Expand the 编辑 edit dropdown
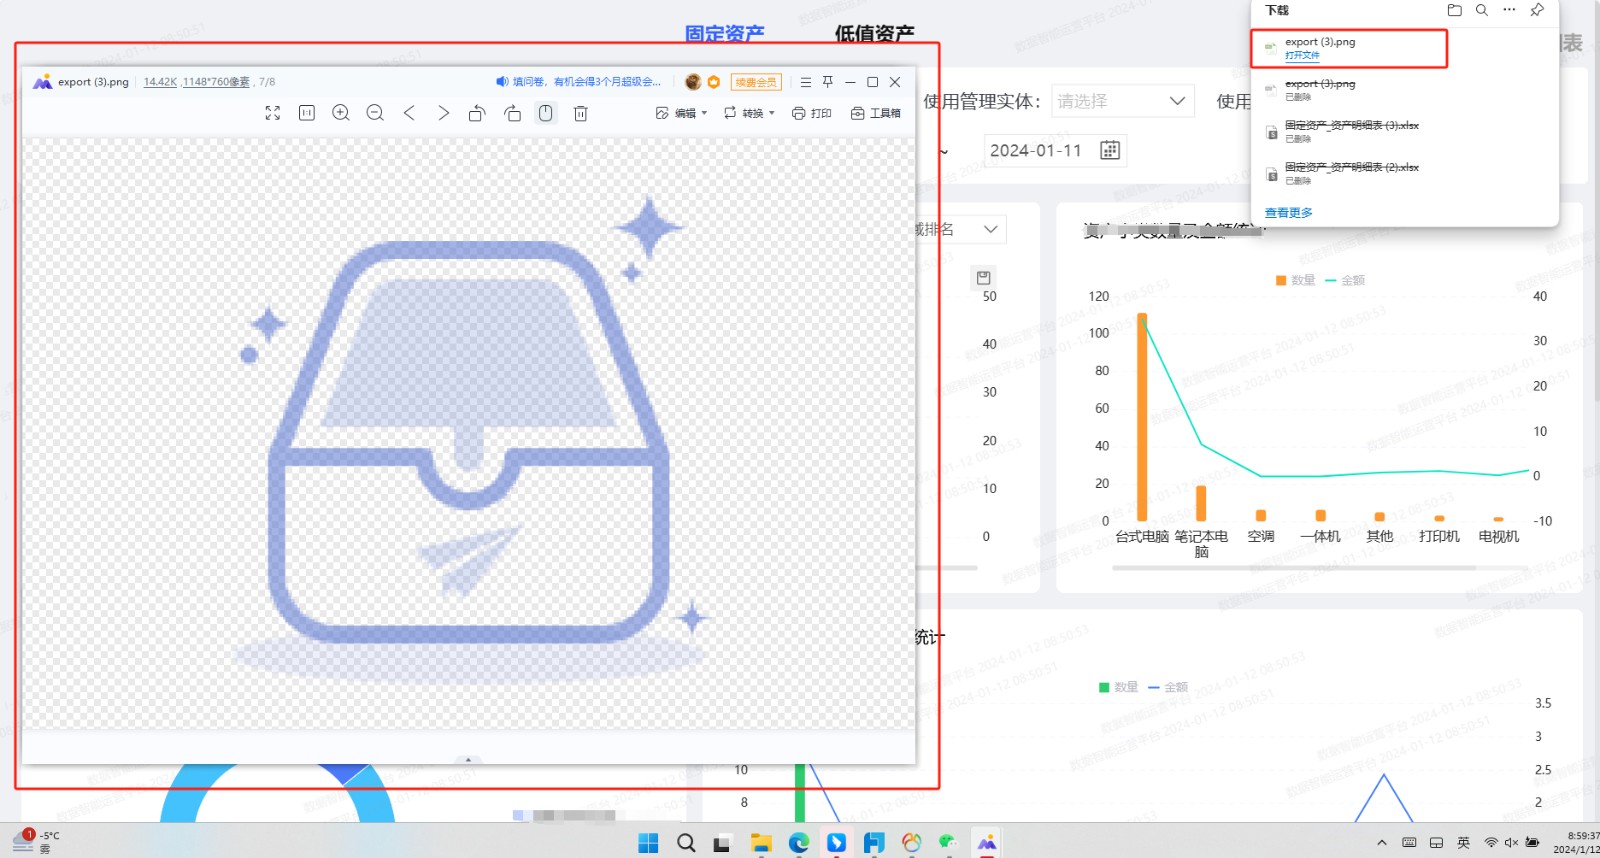This screenshot has width=1600, height=858. tap(682, 114)
